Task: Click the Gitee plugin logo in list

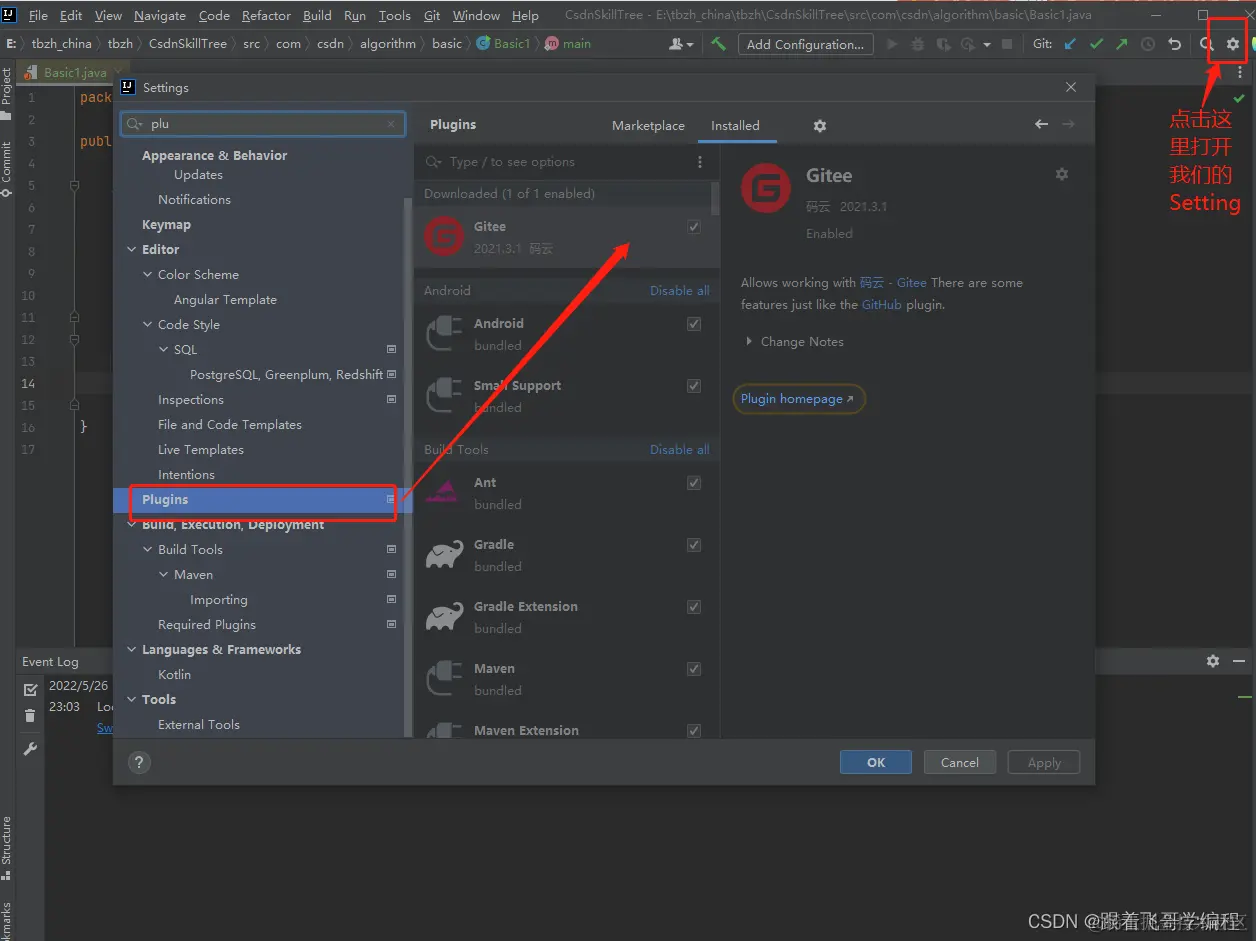Action: [443, 236]
